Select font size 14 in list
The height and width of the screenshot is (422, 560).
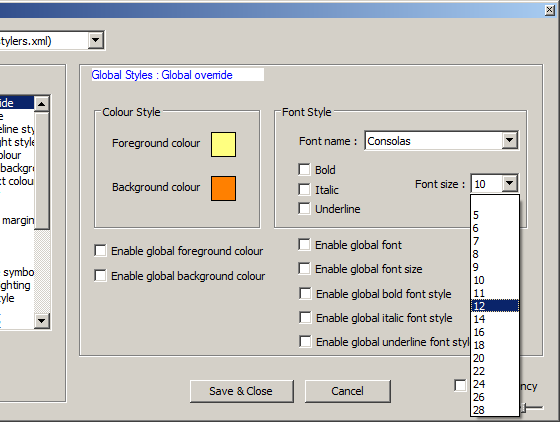click(495, 319)
